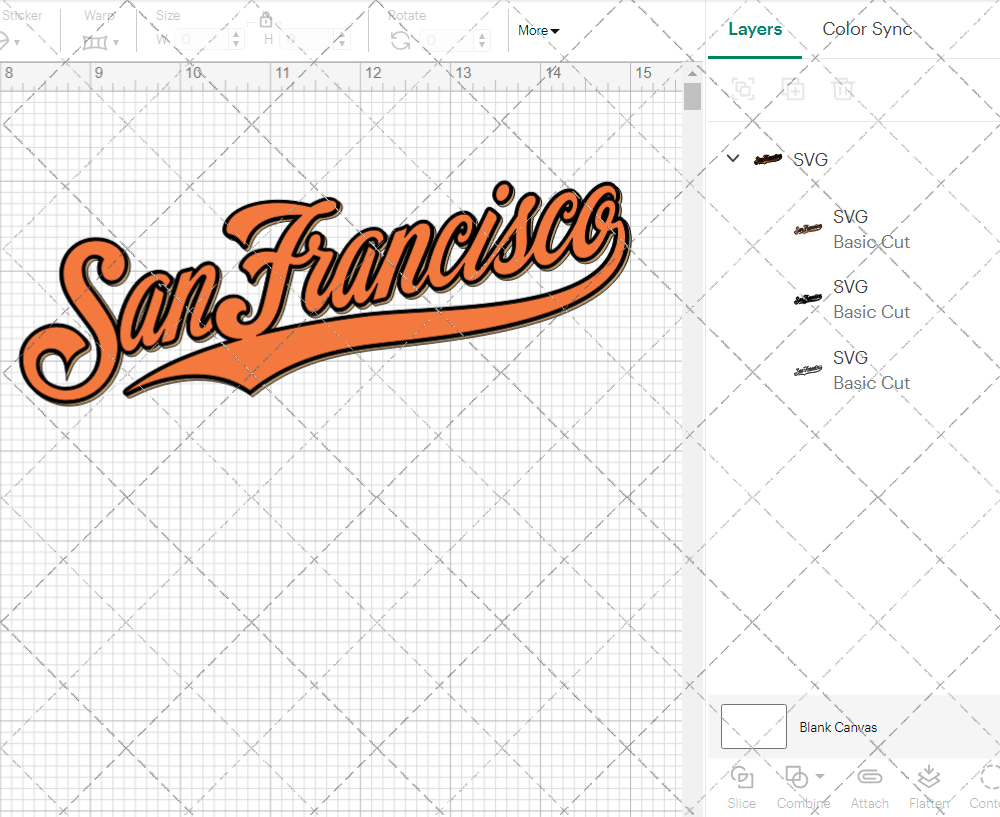Click the Delete layer trash icon
Screen dimensions: 1000x817
tap(843, 89)
